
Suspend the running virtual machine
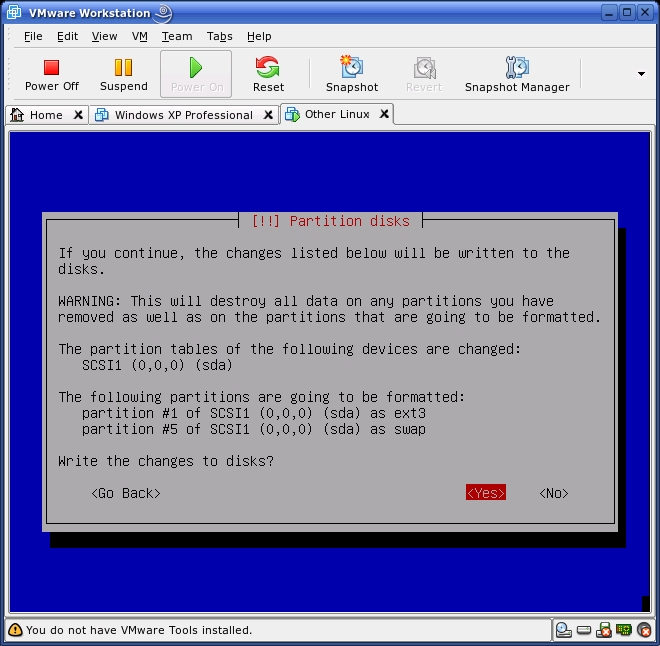pos(123,75)
